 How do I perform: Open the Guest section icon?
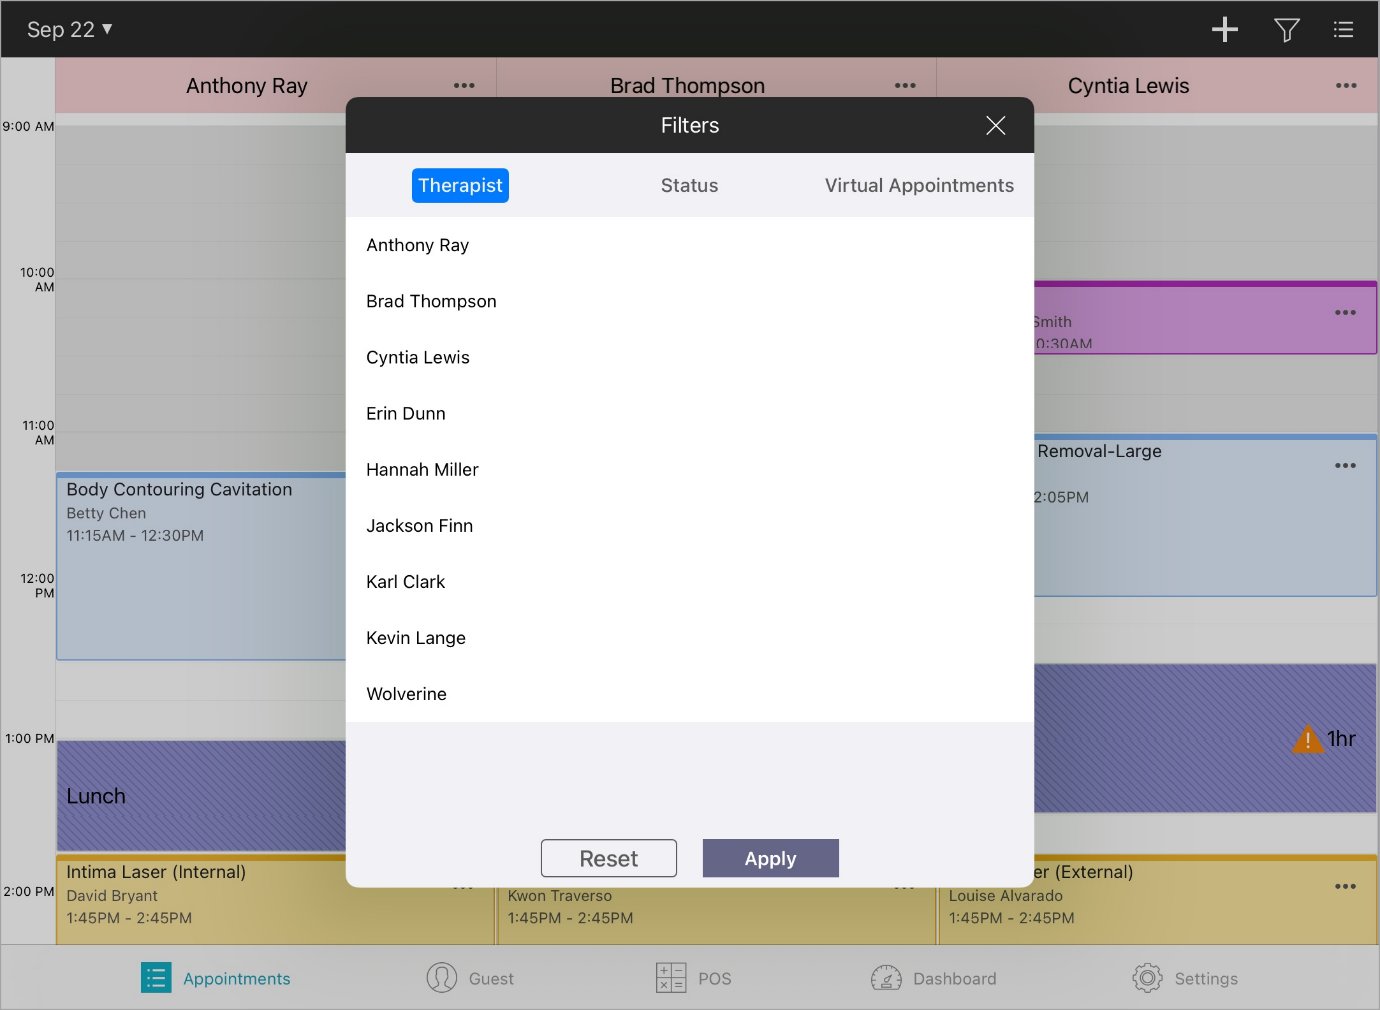442,978
